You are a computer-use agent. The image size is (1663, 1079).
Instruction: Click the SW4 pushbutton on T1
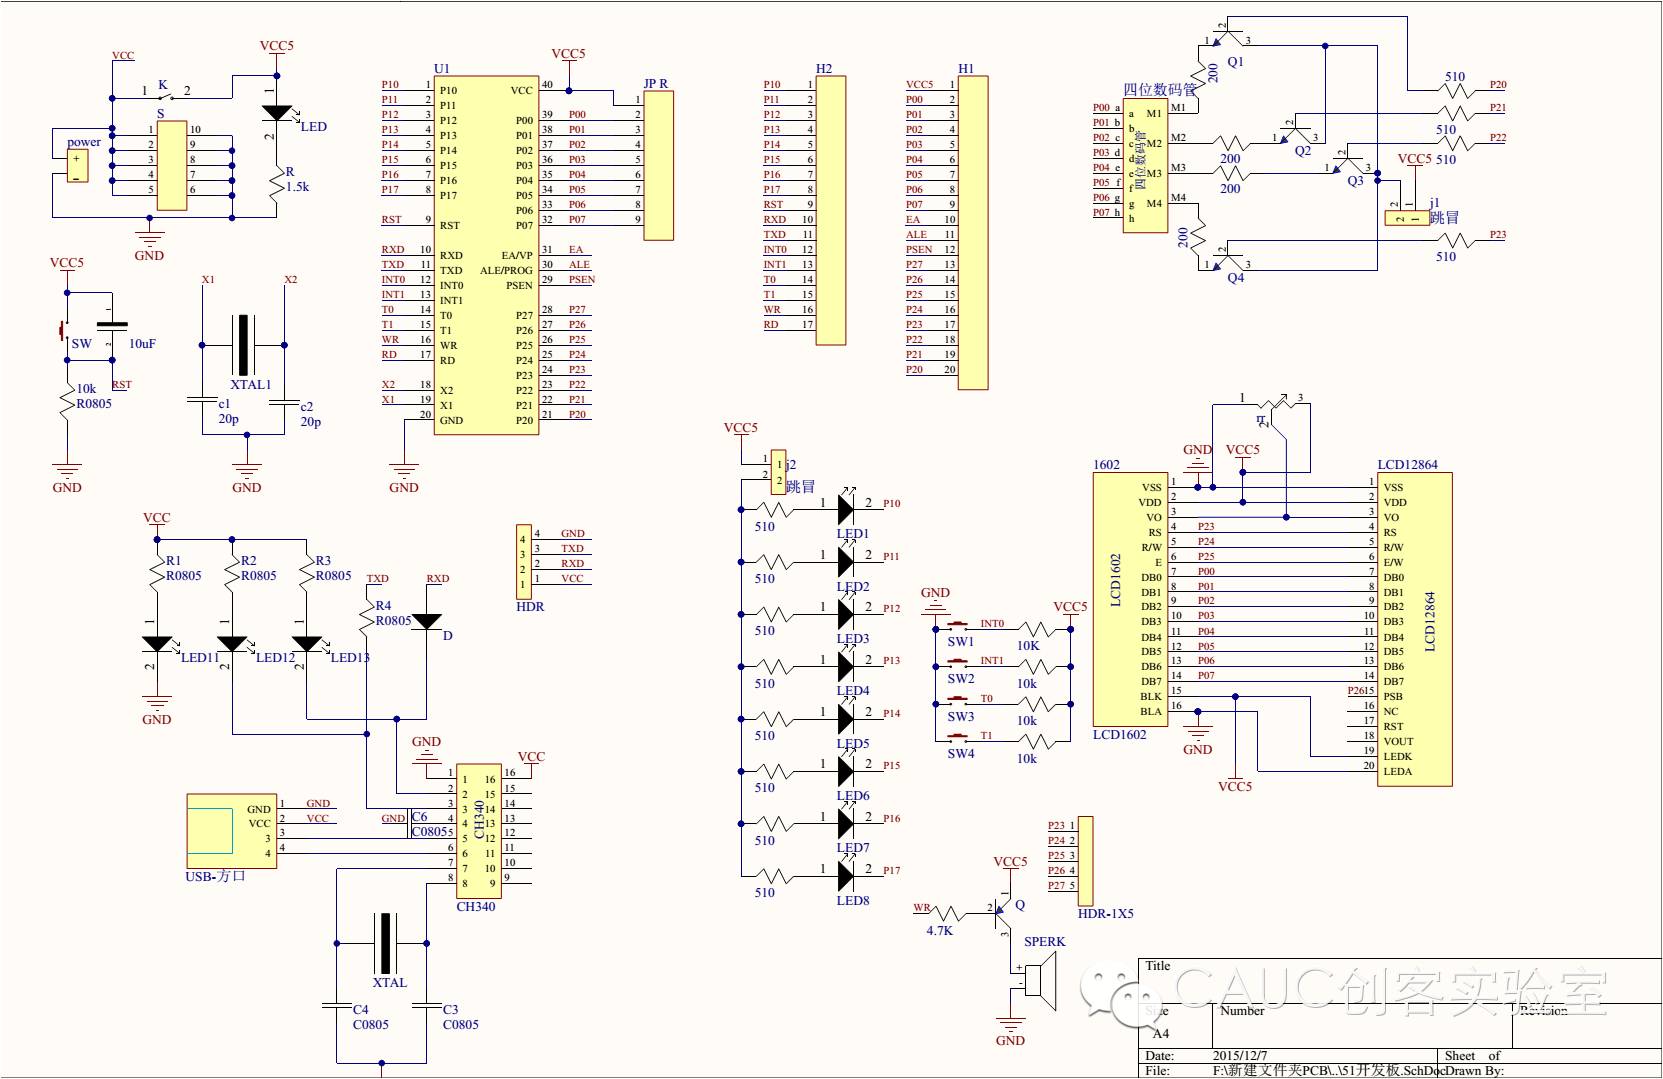(959, 739)
